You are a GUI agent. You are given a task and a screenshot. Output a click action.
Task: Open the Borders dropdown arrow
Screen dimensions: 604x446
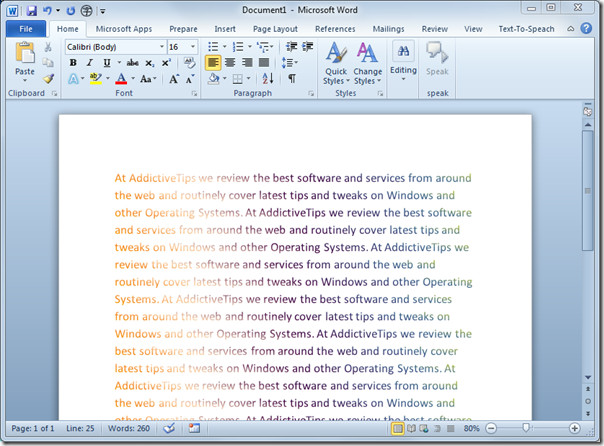tap(248, 79)
